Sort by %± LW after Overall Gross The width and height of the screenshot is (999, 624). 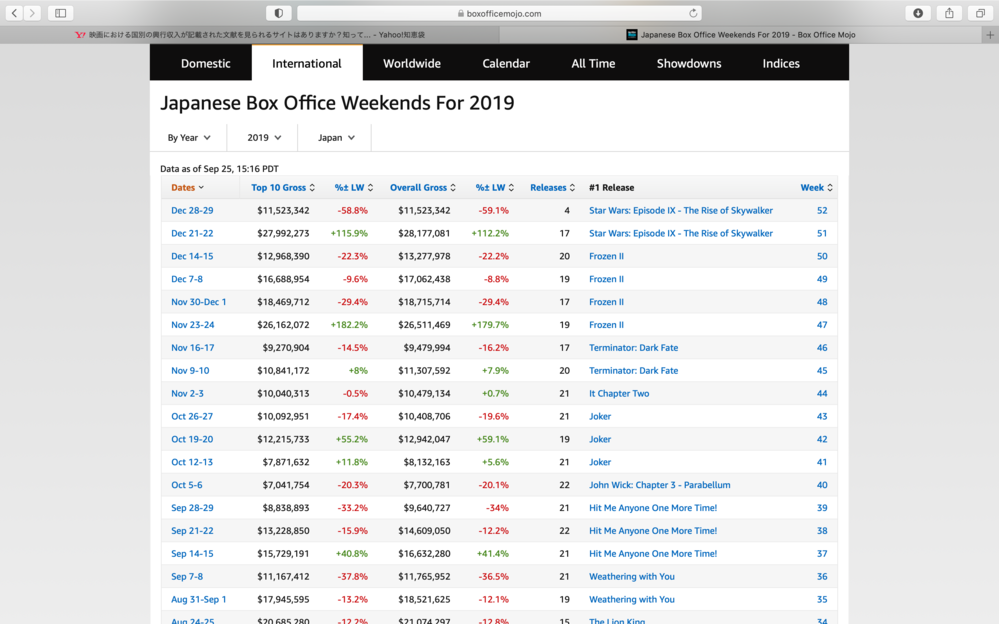click(x=494, y=187)
